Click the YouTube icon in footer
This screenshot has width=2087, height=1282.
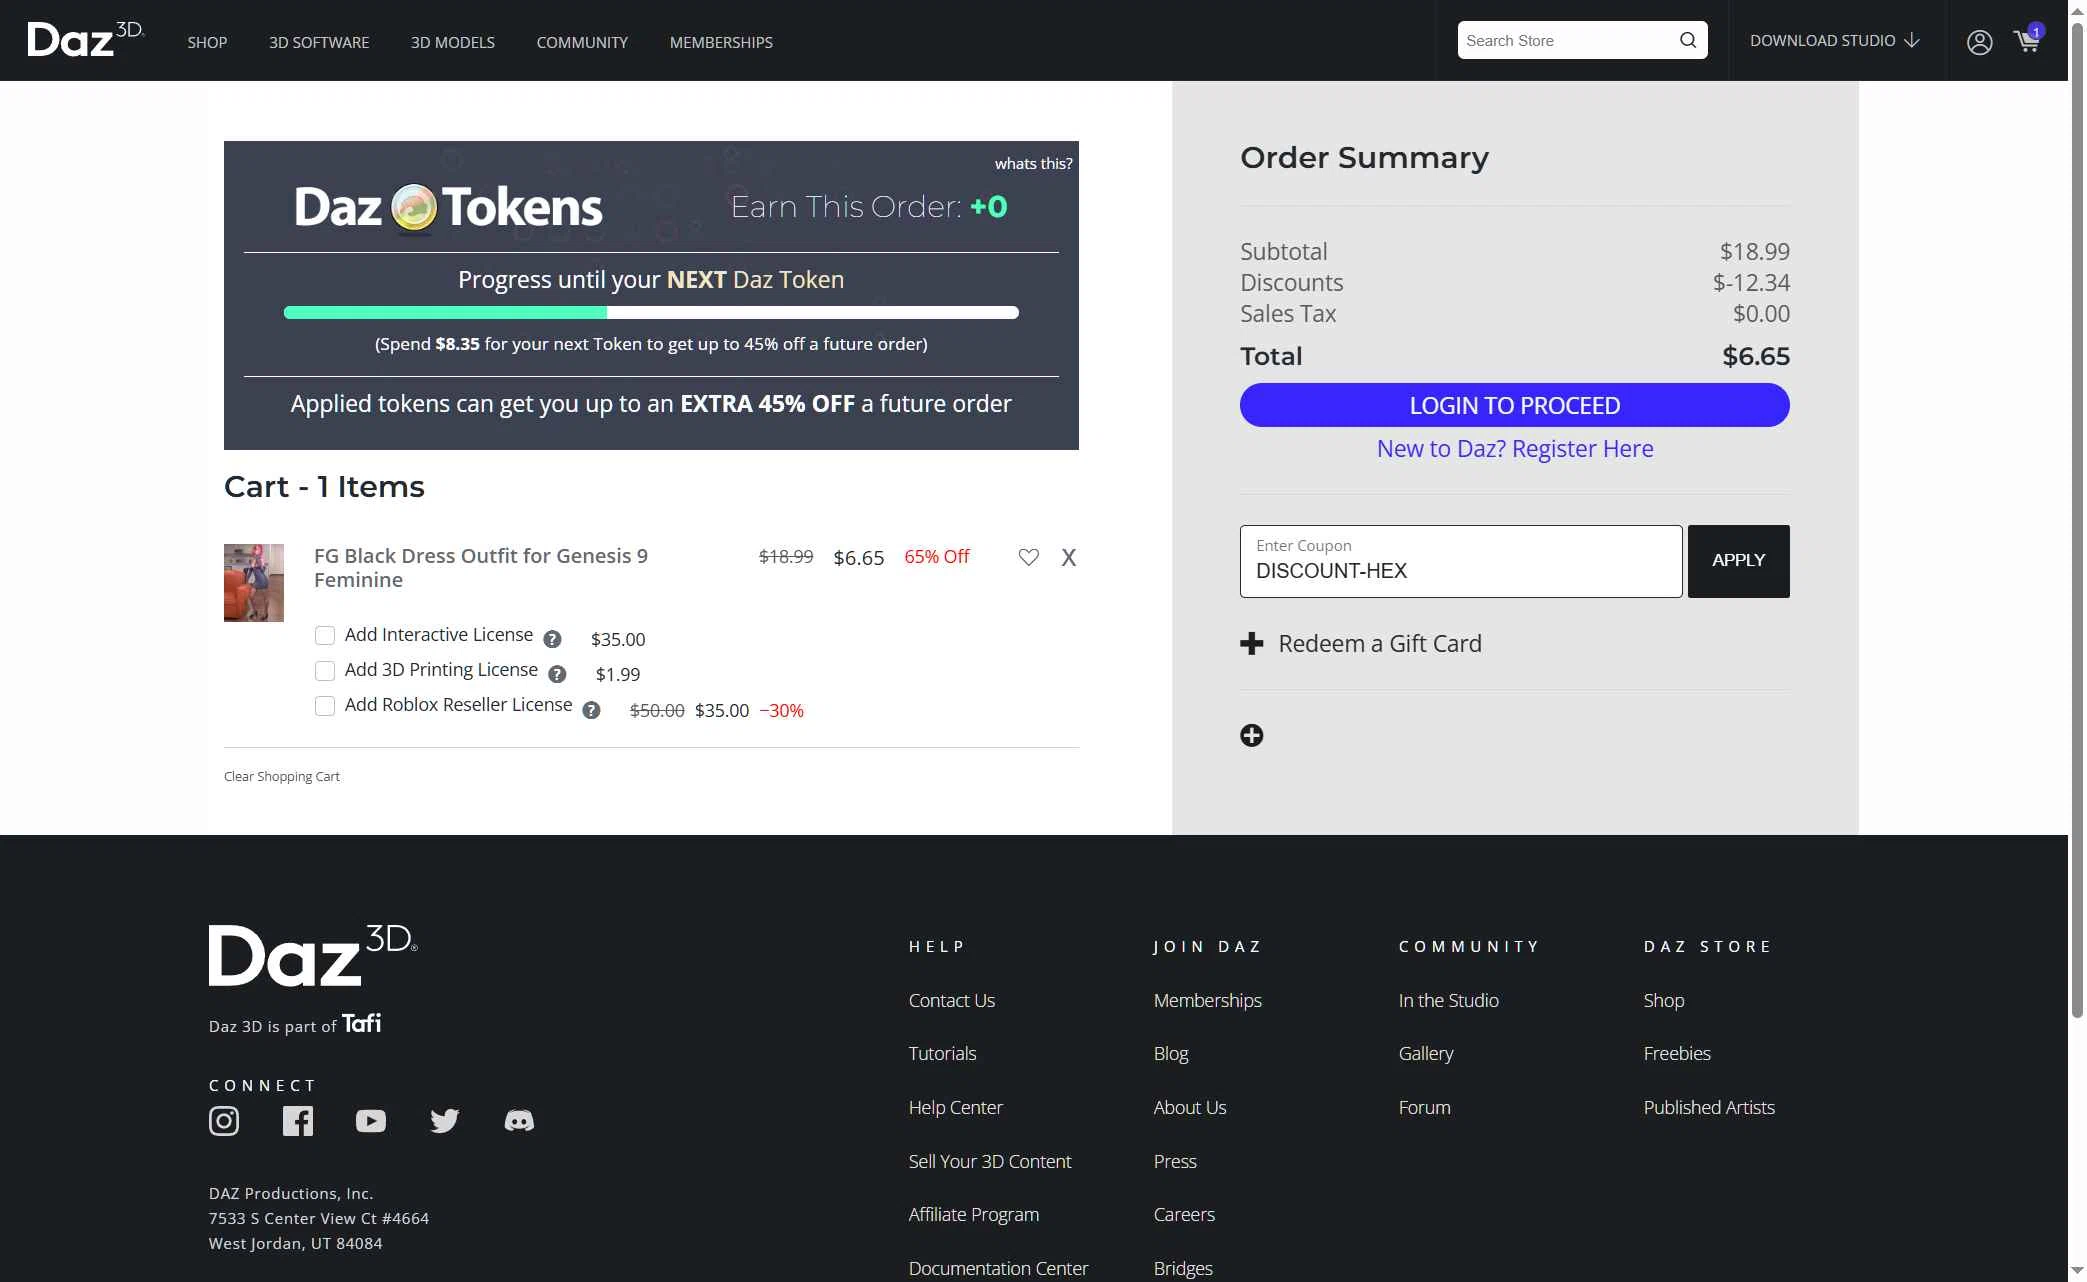pyautogui.click(x=370, y=1121)
